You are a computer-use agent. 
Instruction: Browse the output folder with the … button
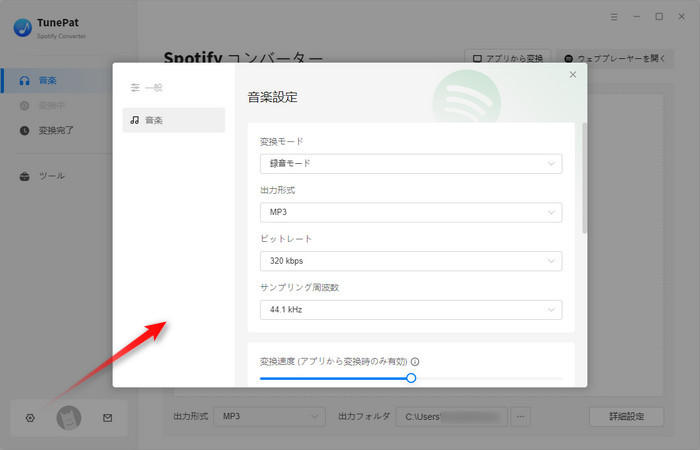521,417
